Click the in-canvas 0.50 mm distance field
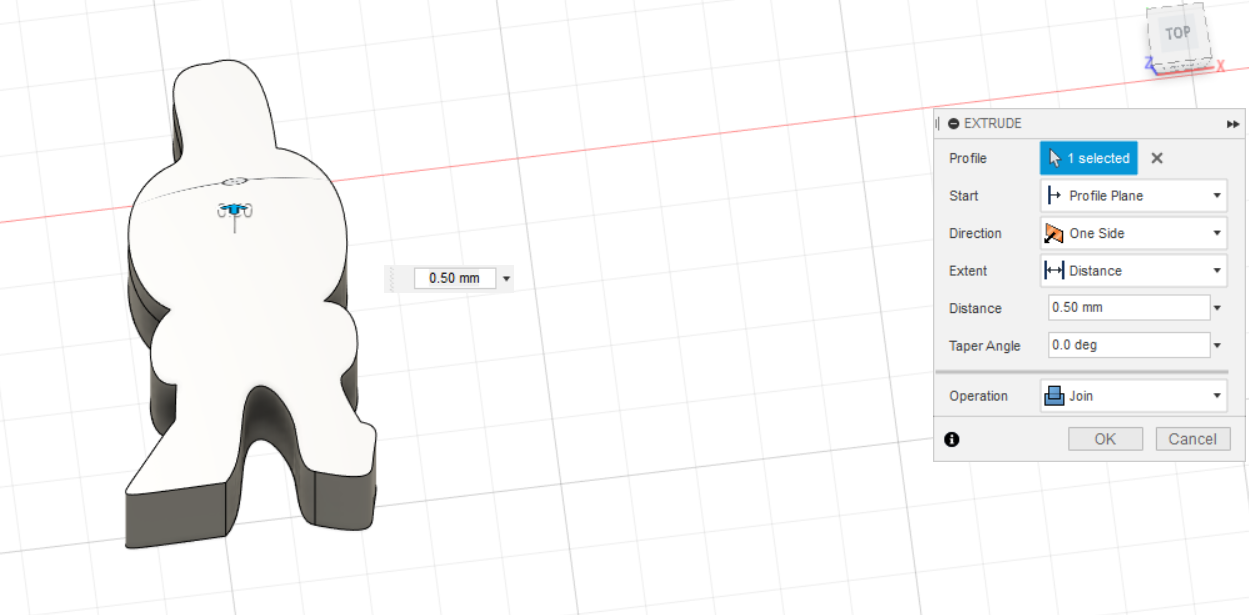Viewport: 1249px width, 615px height. click(x=455, y=278)
